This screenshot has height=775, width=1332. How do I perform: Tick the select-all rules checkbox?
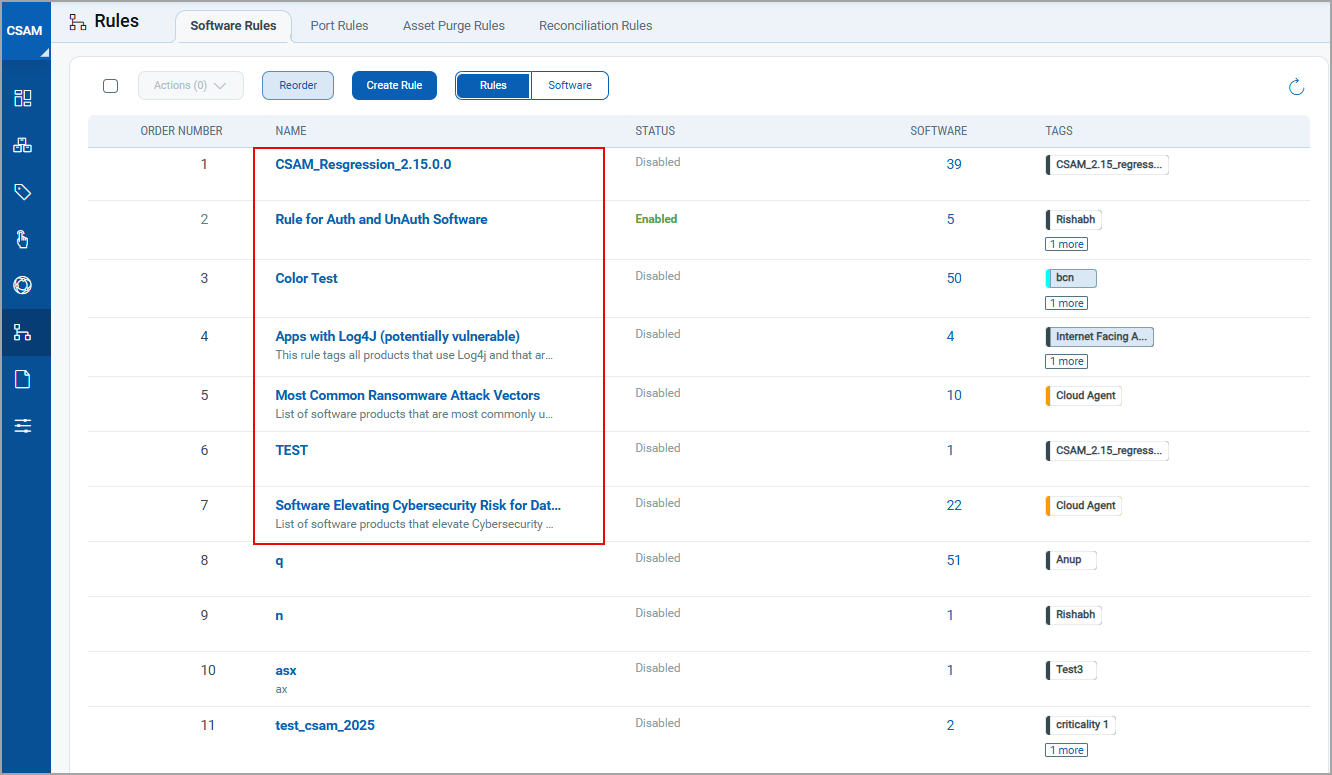[111, 86]
